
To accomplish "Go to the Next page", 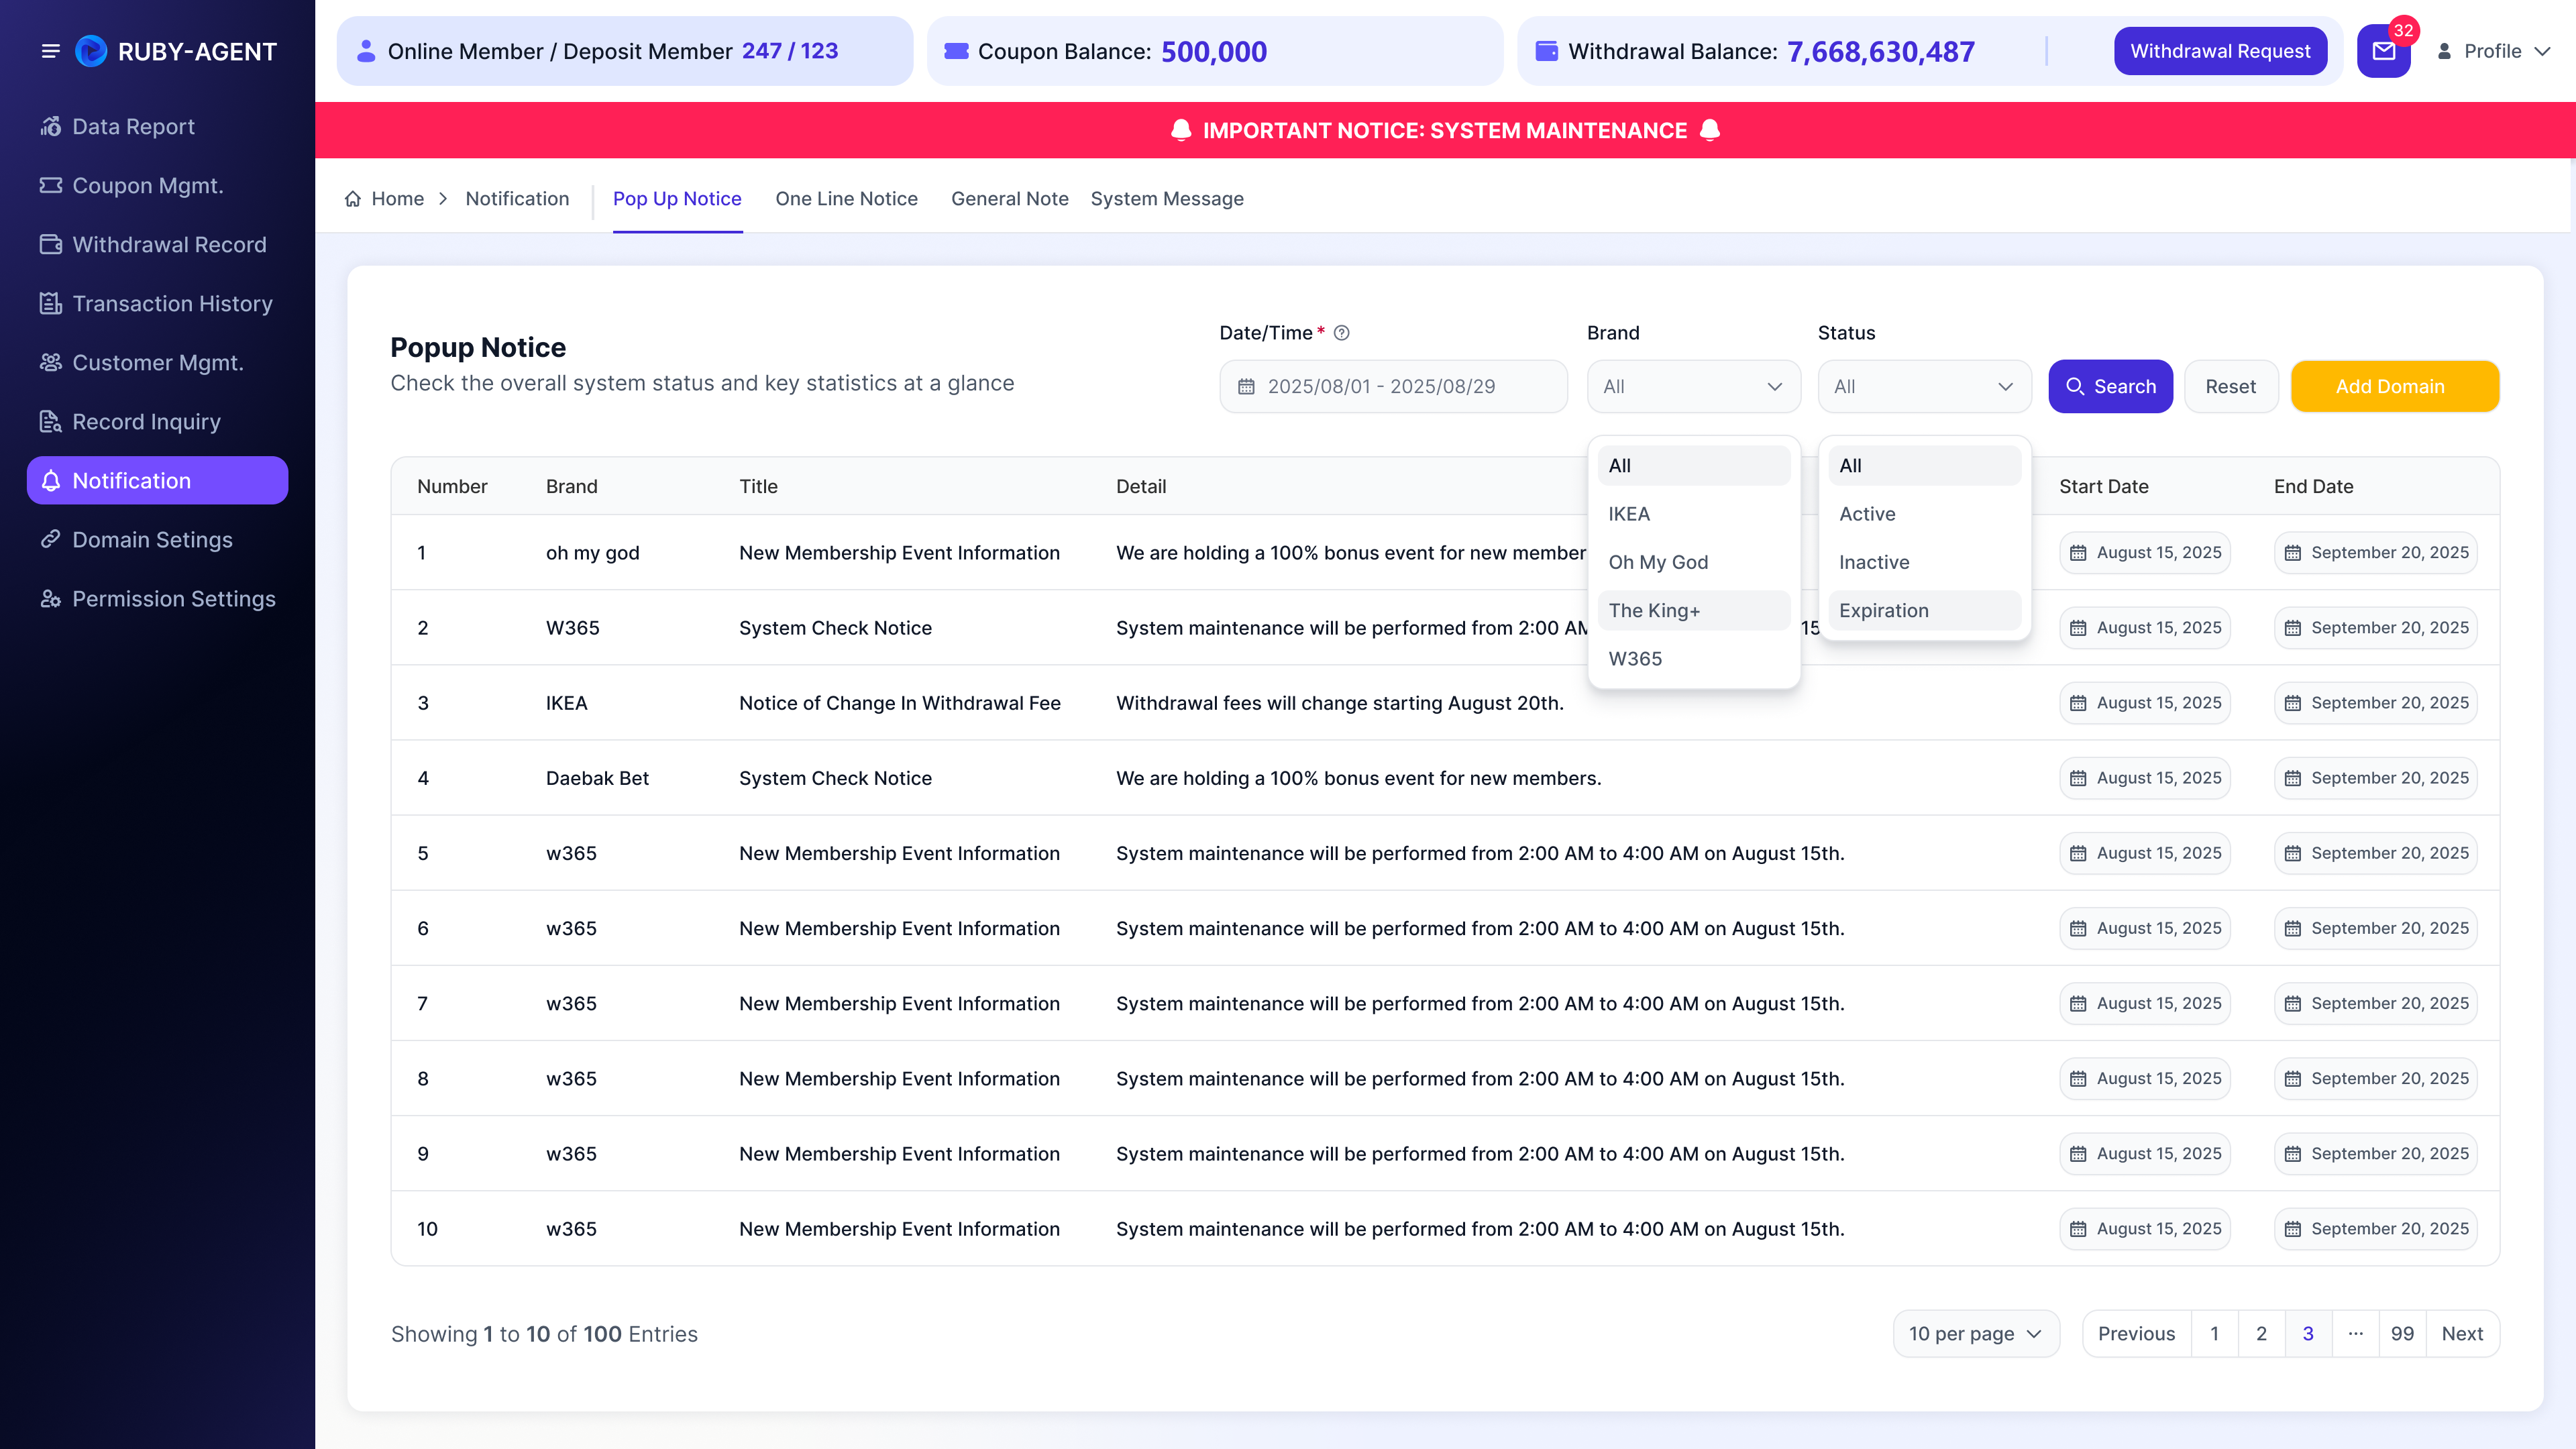I will (x=2462, y=1334).
